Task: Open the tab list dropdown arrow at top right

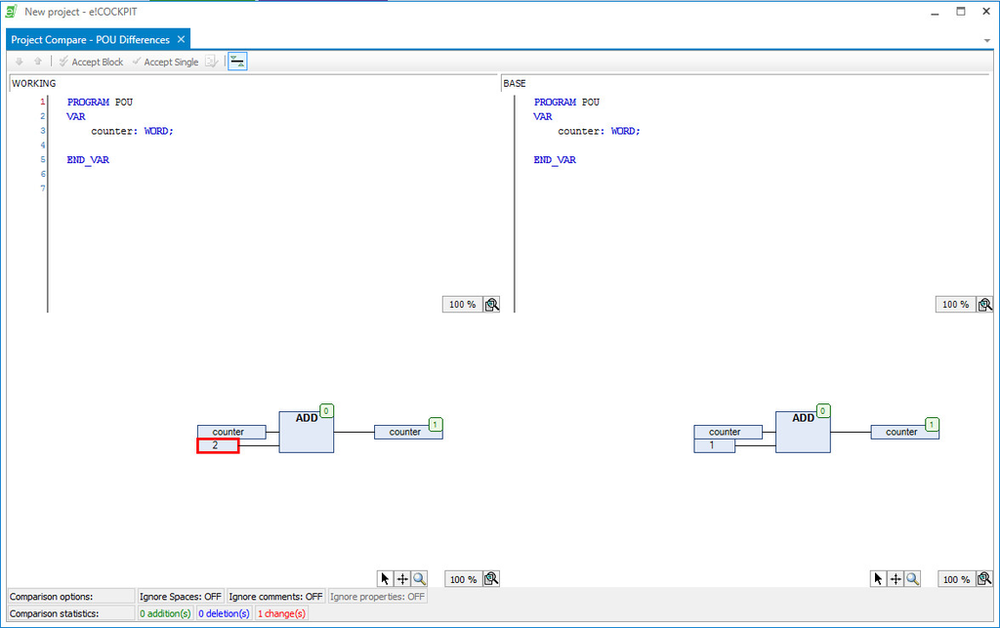Action: [x=987, y=41]
